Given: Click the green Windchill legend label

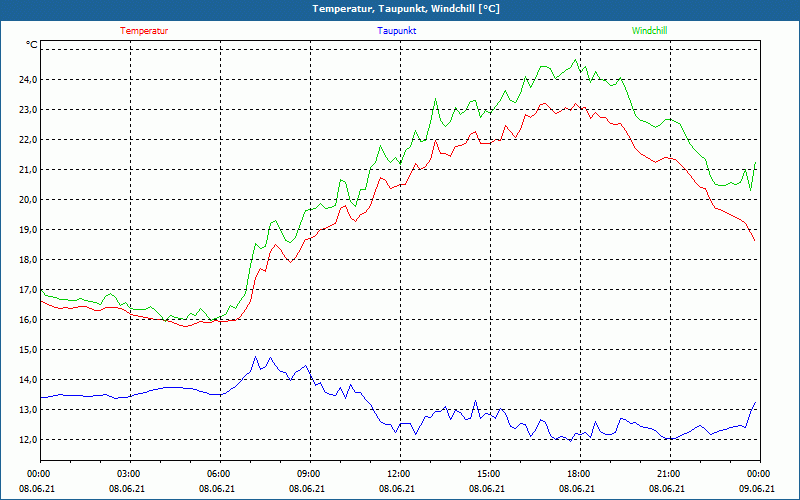Looking at the screenshot, I should [649, 31].
